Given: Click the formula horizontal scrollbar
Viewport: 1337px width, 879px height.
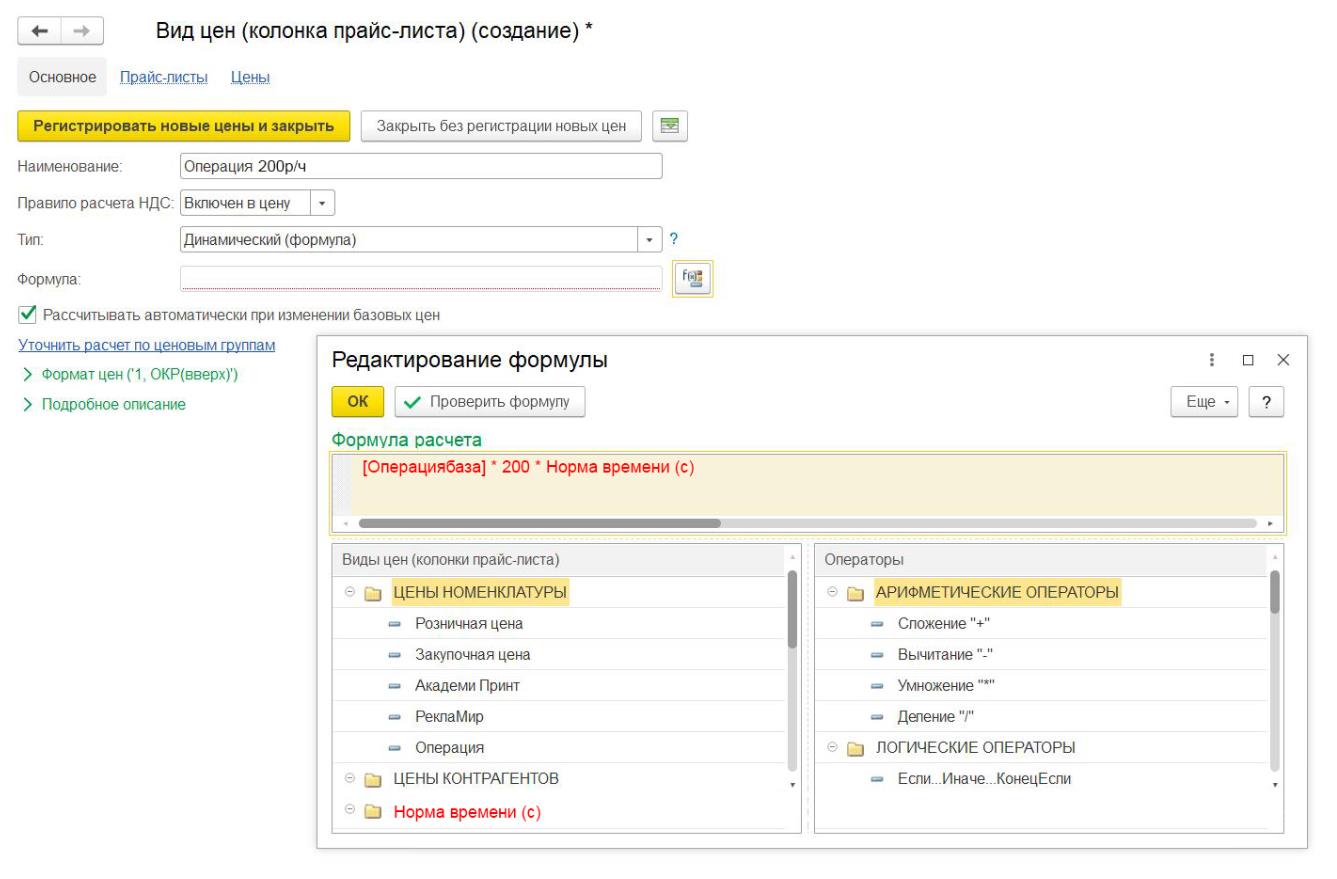Looking at the screenshot, I should pyautogui.click(x=540, y=523).
